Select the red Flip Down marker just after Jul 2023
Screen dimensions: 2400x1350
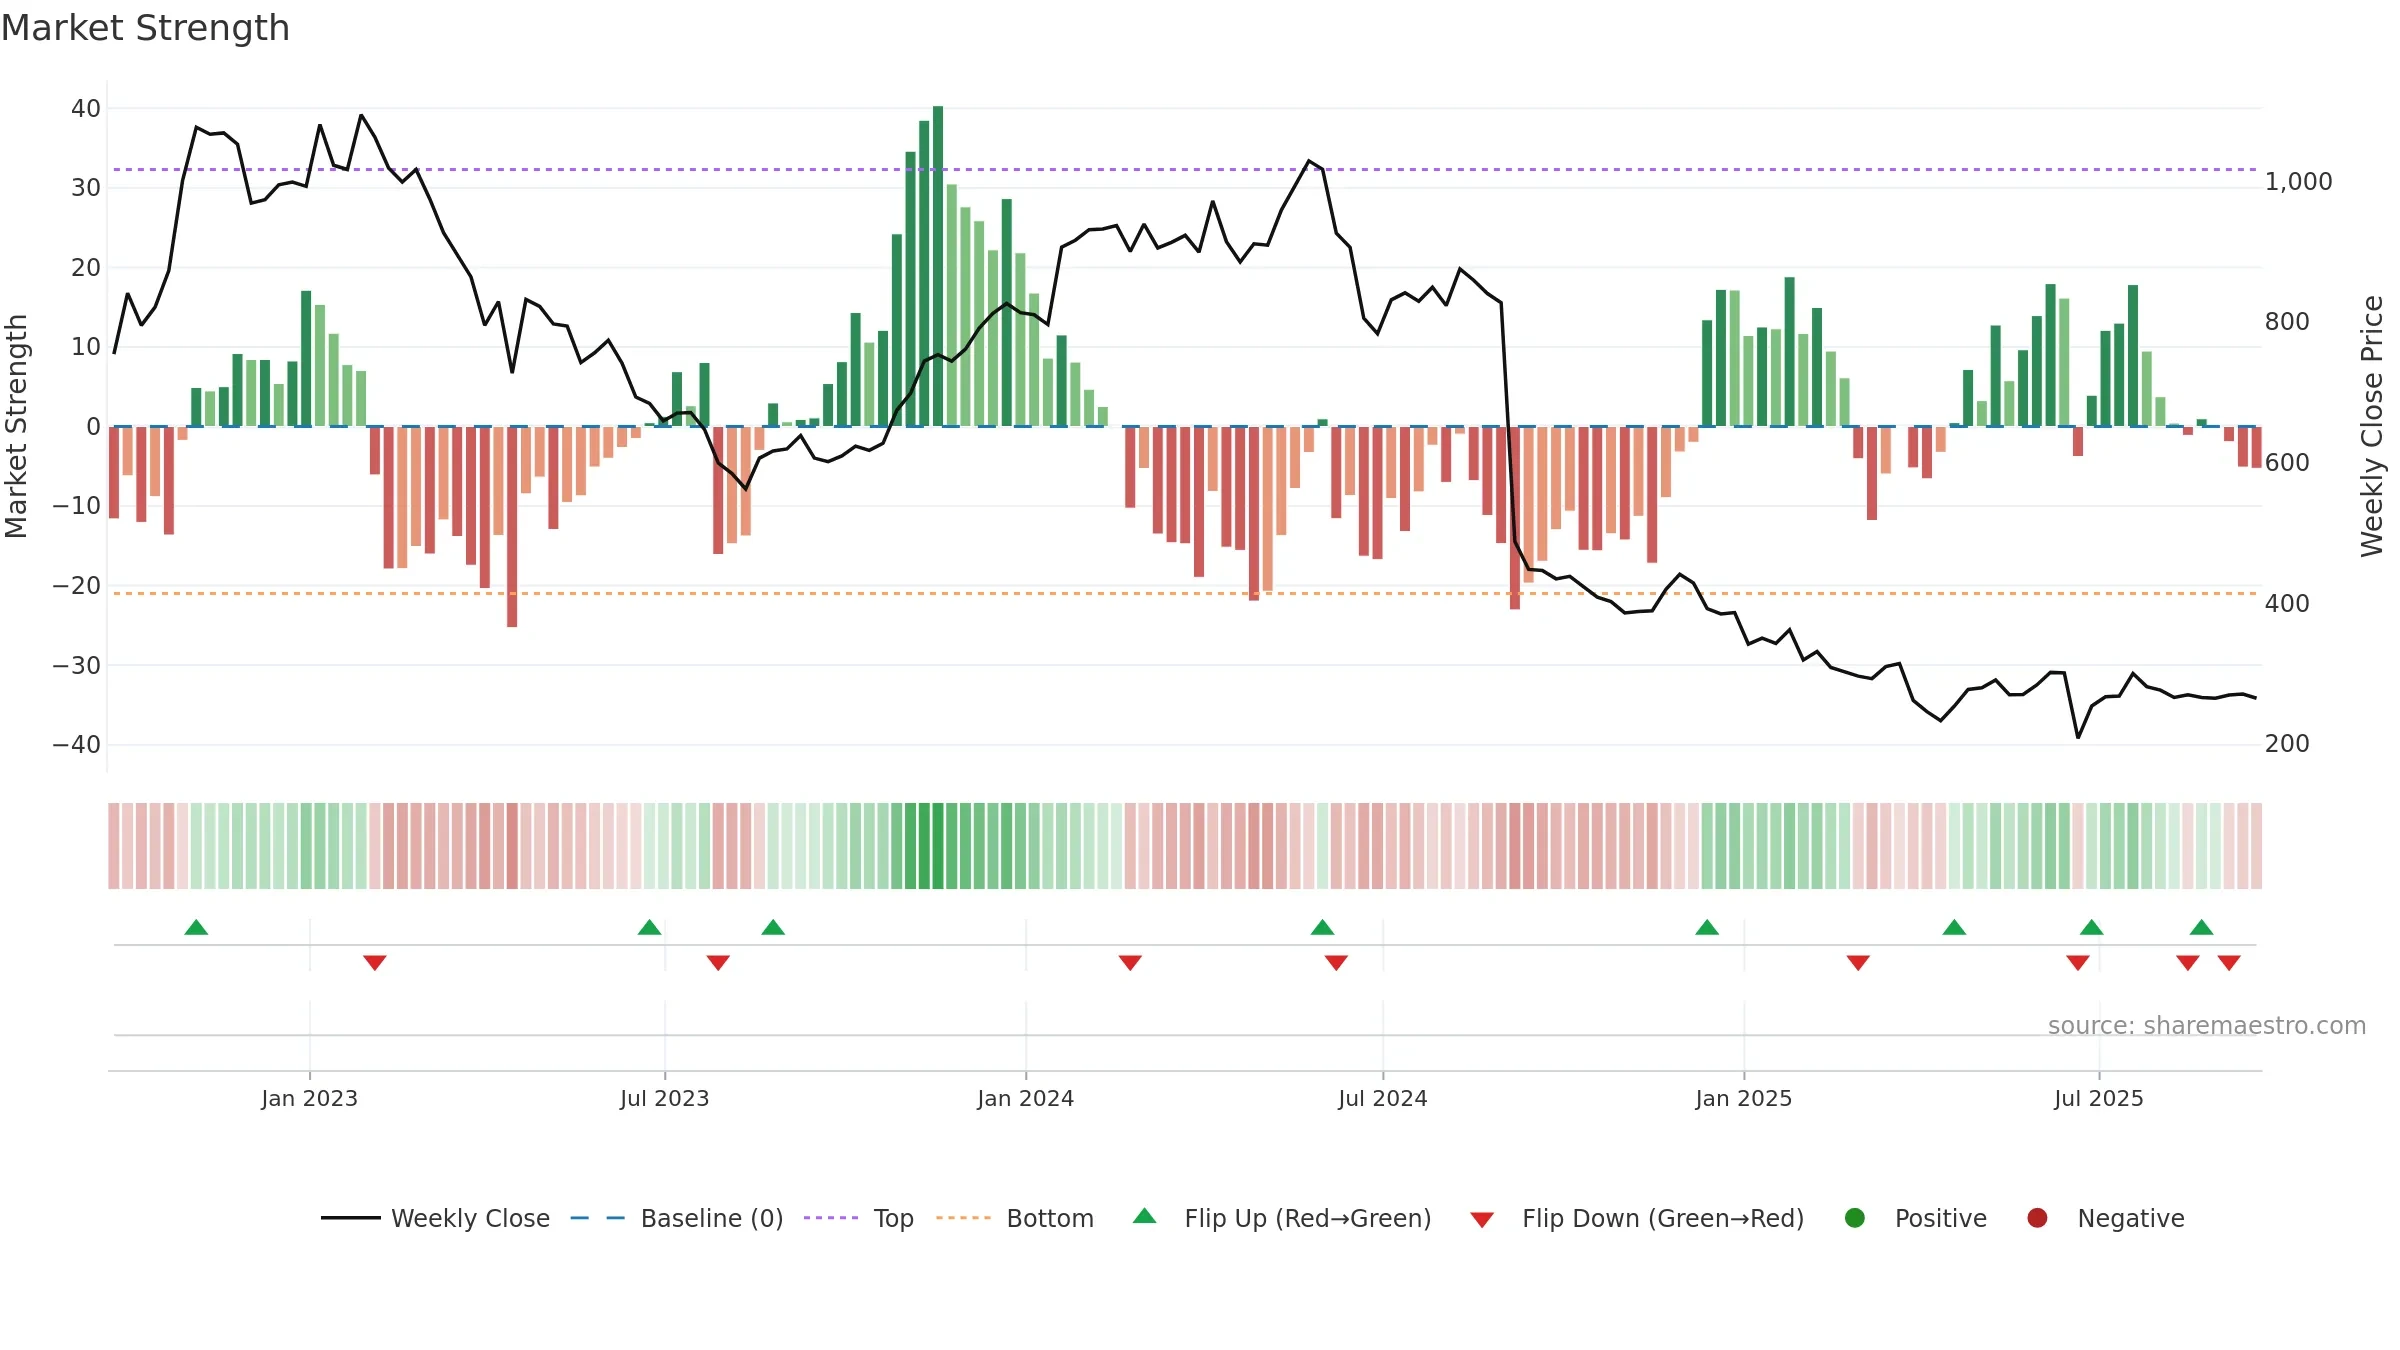(x=718, y=962)
